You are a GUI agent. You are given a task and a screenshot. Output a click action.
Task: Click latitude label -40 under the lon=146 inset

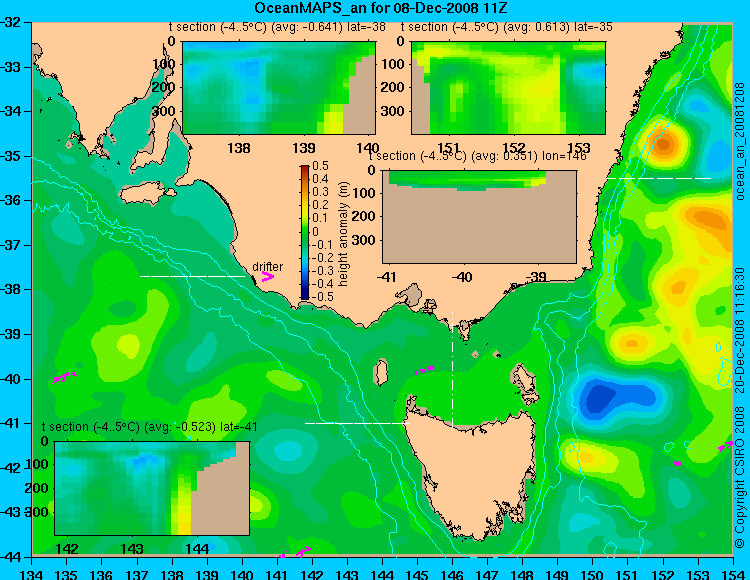(462, 277)
